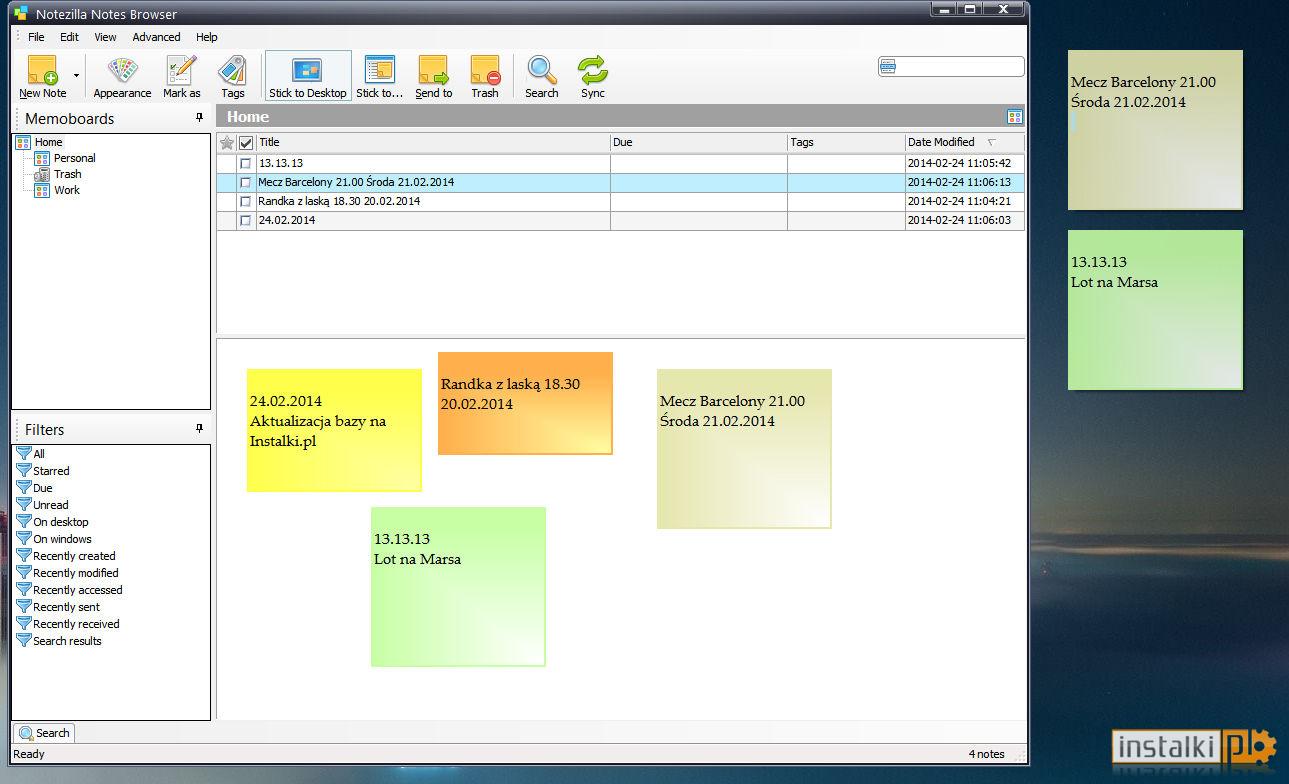
Task: Sort by Date Modified column
Action: click(964, 142)
